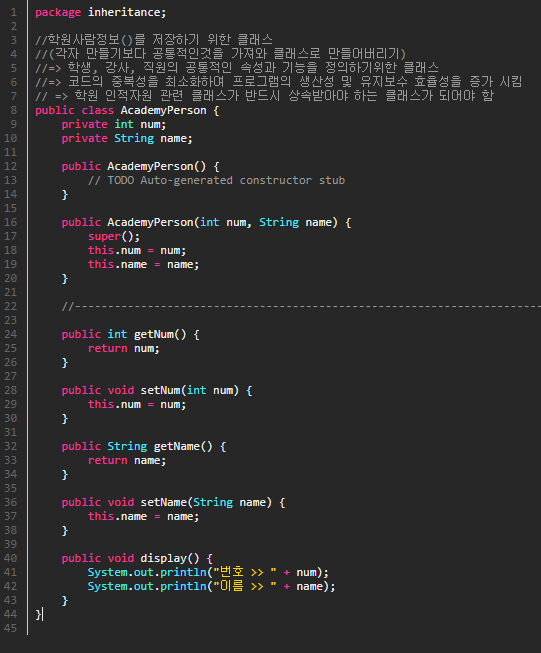Click the comment '학원 인적자원 관련 클래스가'

pos(157,96)
